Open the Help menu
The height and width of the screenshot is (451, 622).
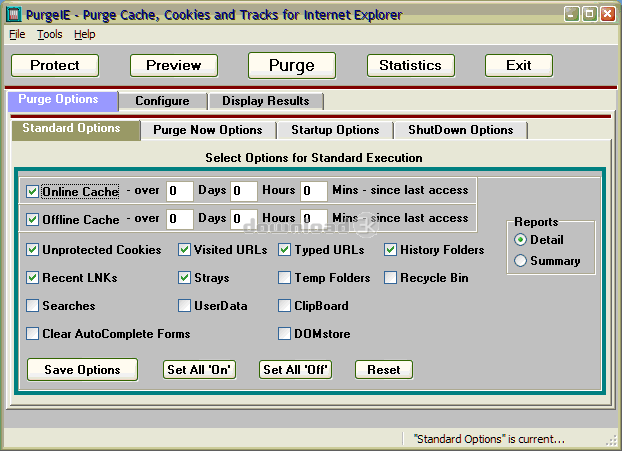84,35
